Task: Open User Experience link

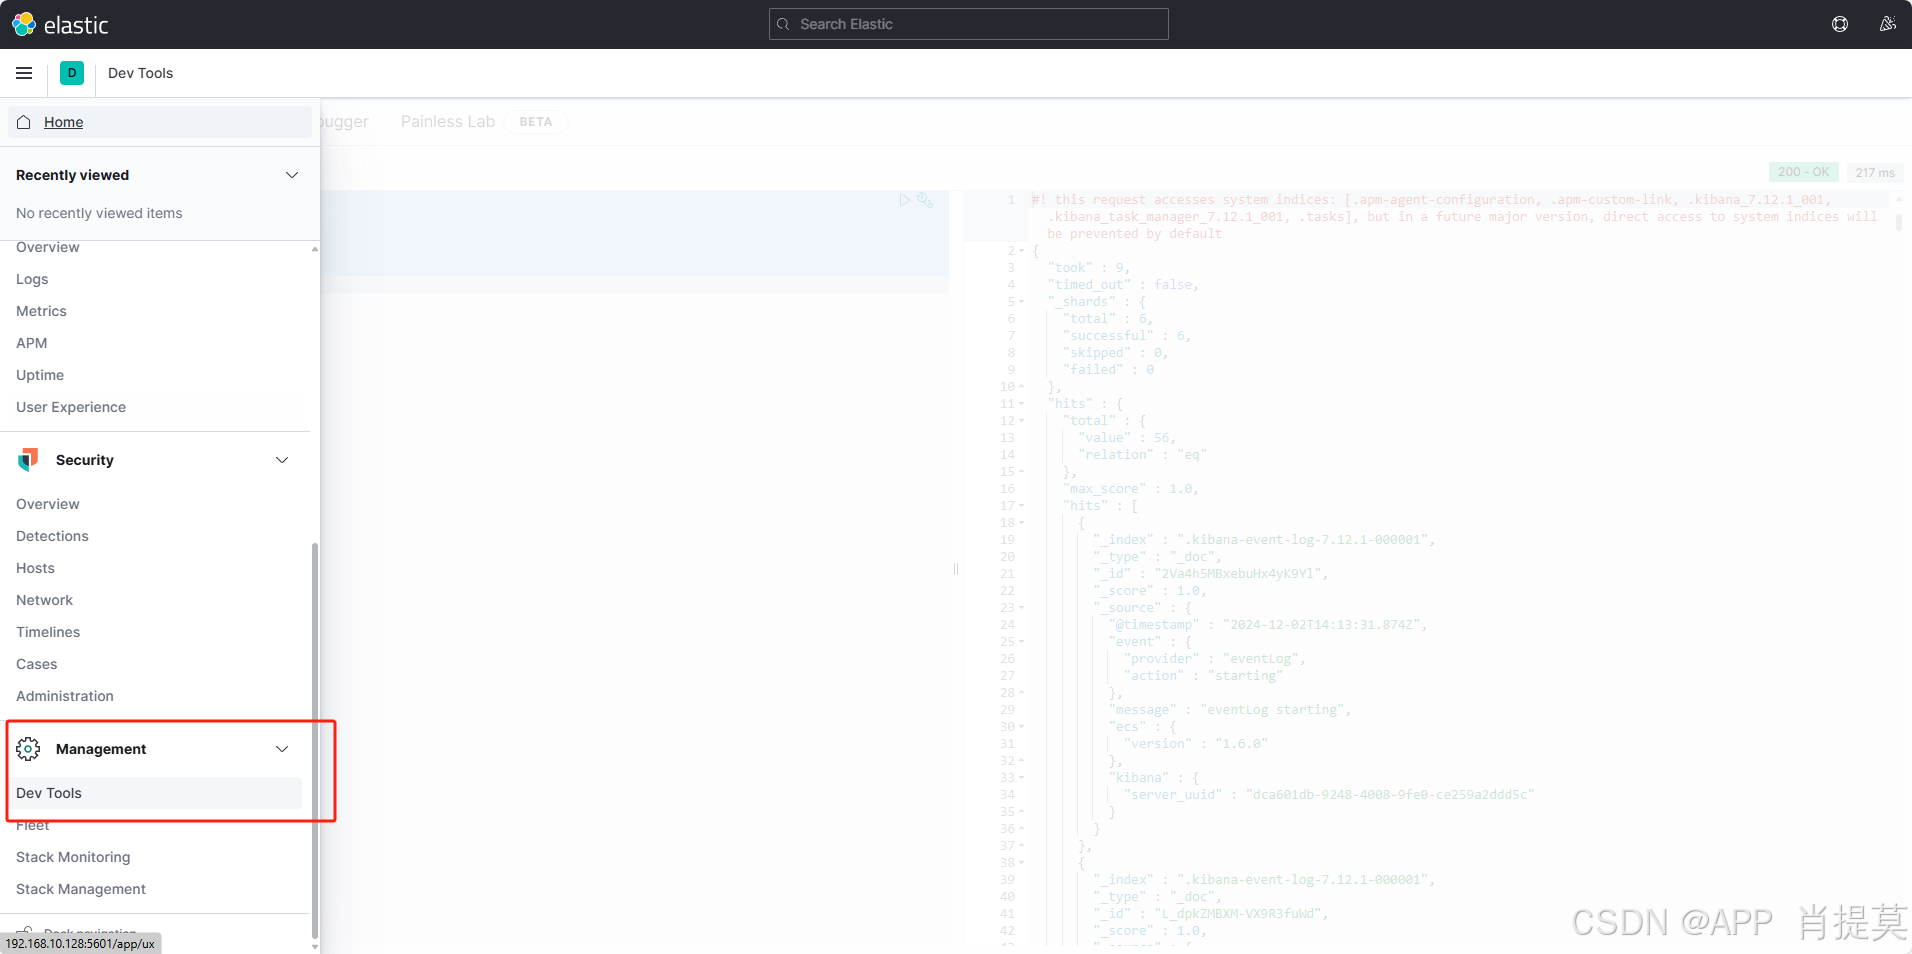Action: (x=71, y=407)
